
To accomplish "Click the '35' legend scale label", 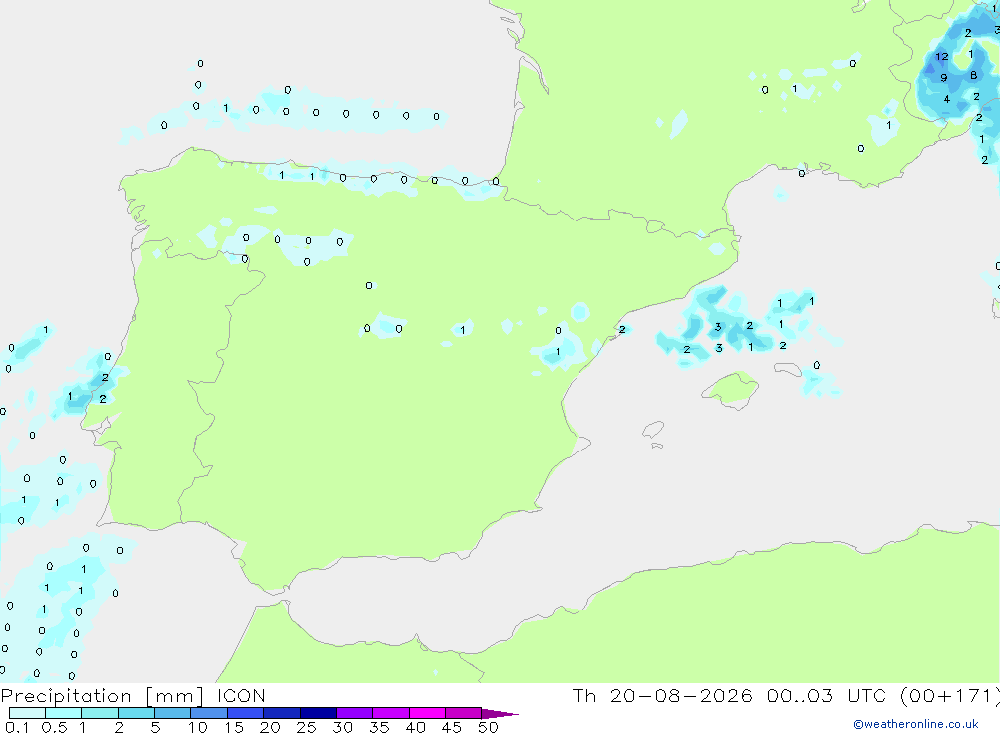I will point(379,727).
